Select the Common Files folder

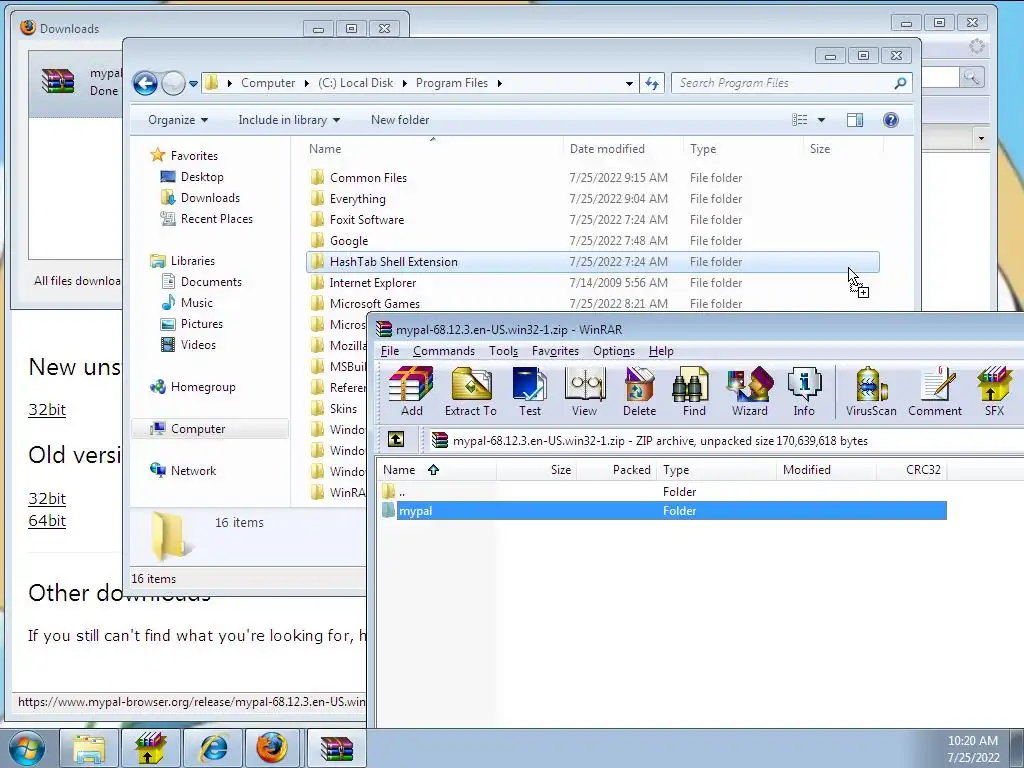[368, 178]
